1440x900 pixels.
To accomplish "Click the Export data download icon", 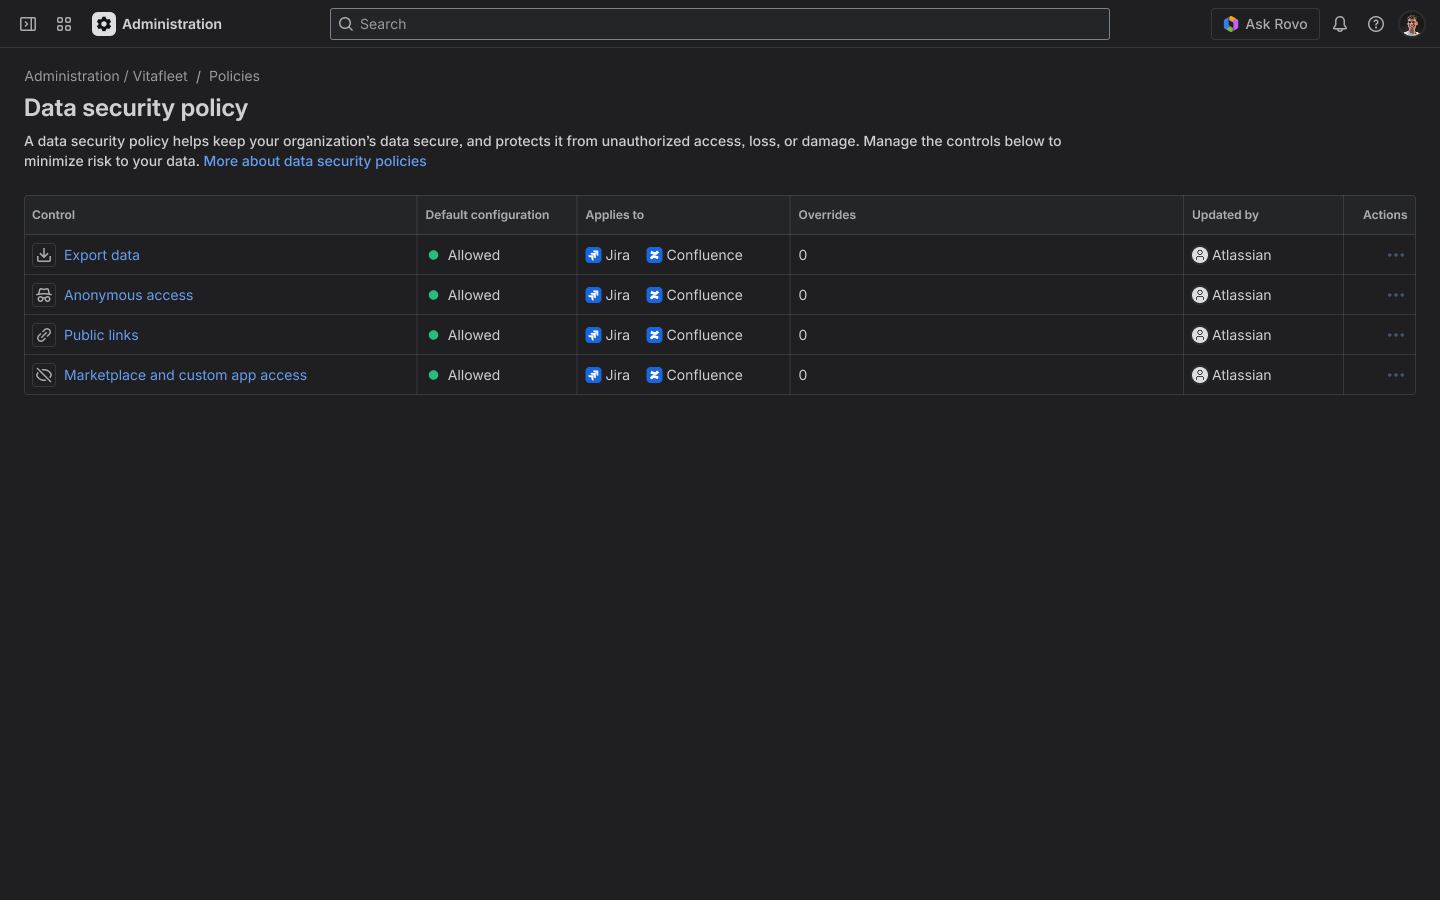I will tap(44, 255).
